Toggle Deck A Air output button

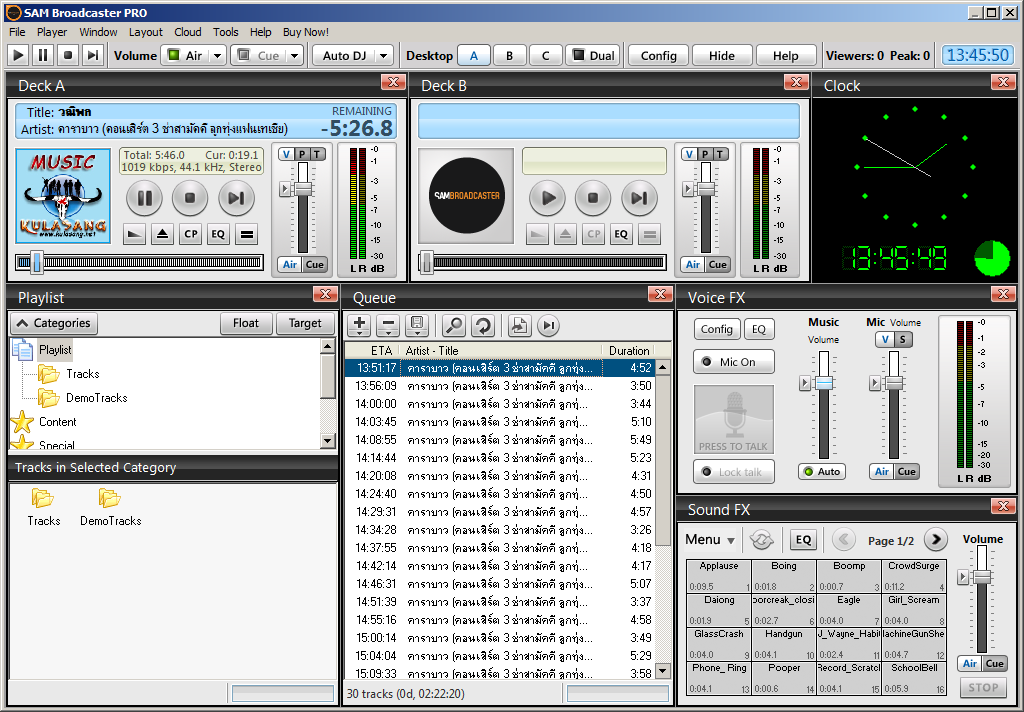(x=290, y=265)
